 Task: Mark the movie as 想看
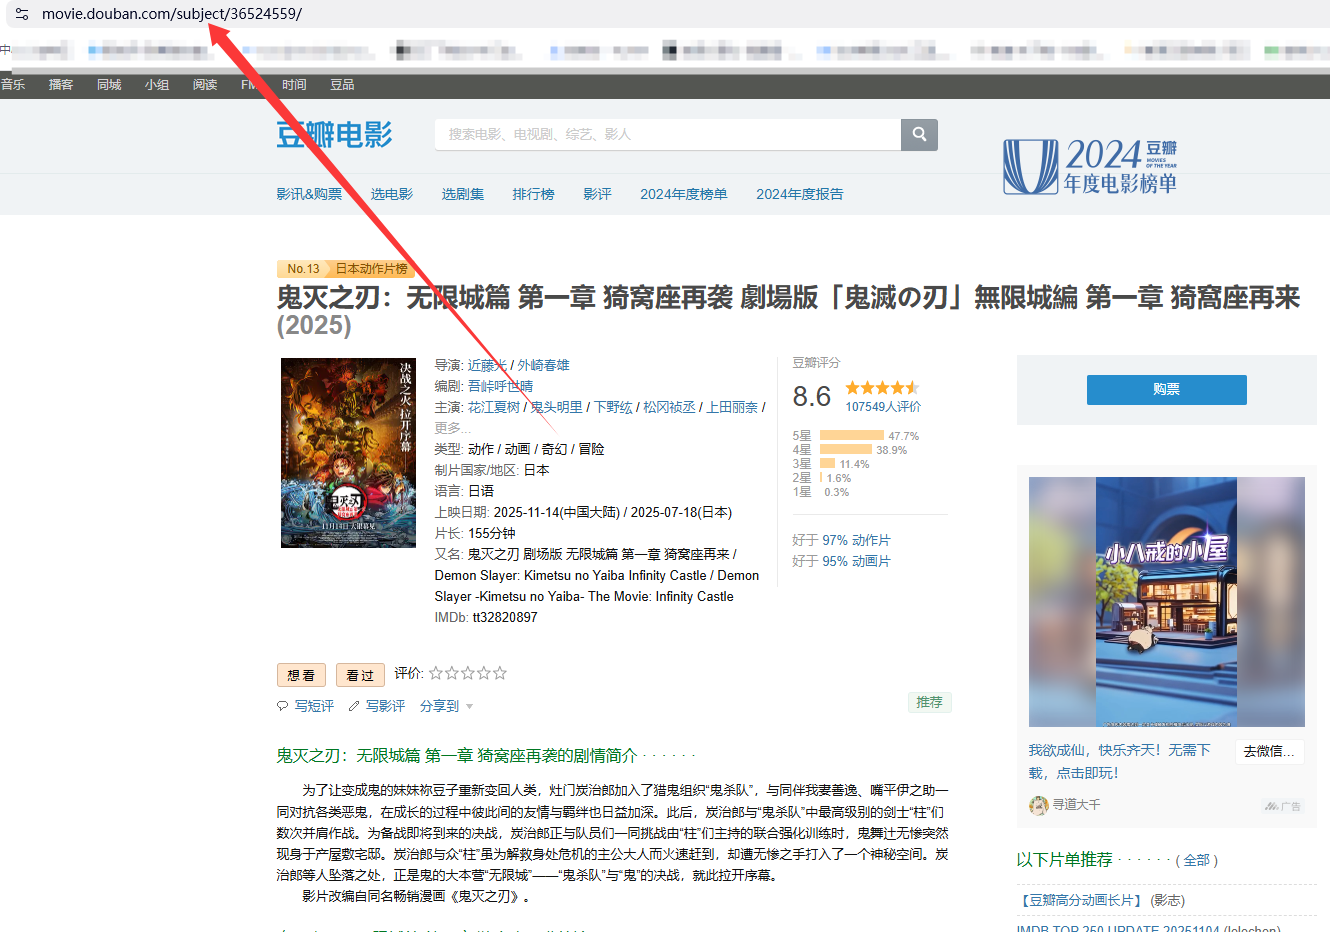301,675
